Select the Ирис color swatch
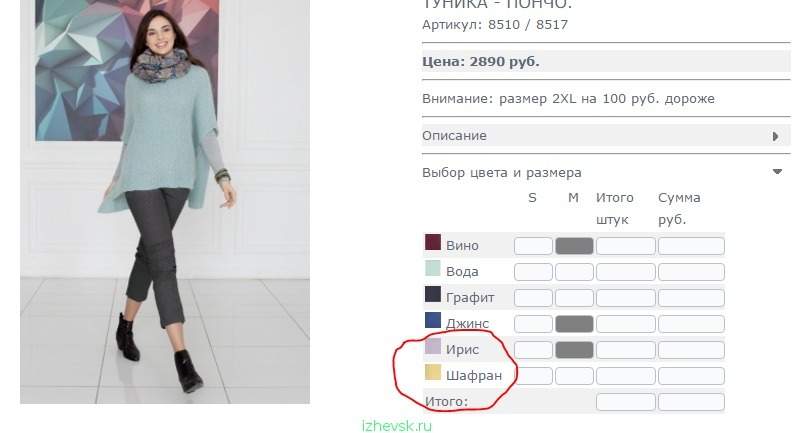This screenshot has height=433, width=797. coord(433,346)
